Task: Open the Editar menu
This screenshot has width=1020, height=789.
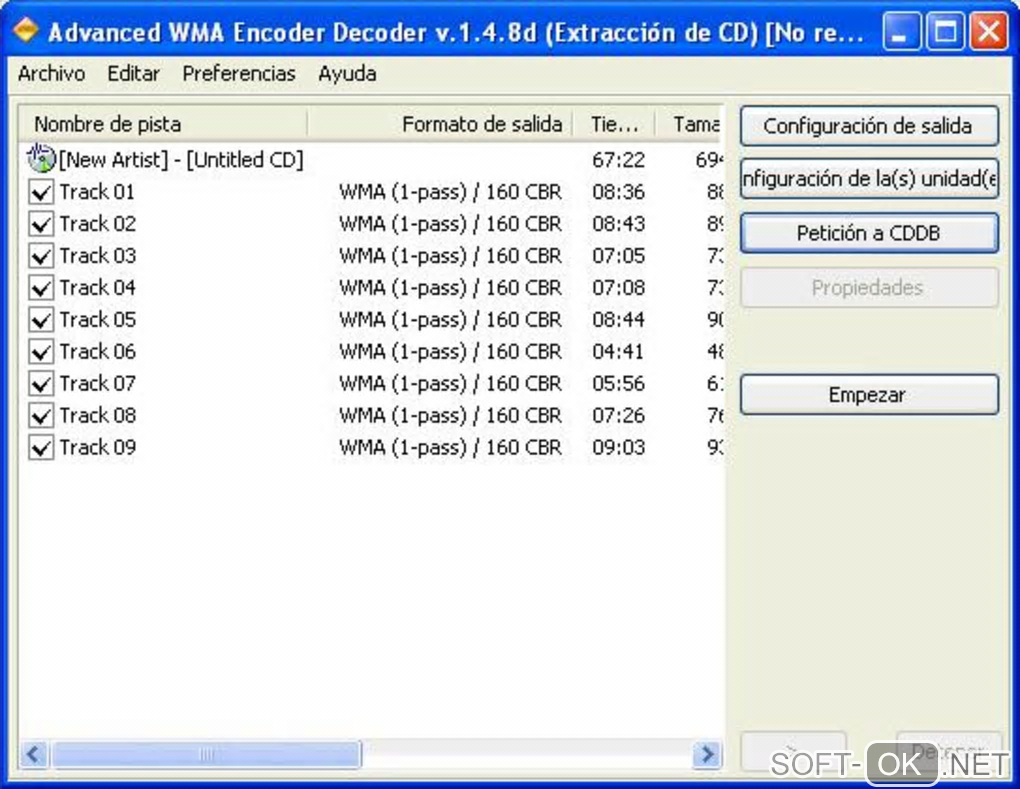Action: pos(133,74)
